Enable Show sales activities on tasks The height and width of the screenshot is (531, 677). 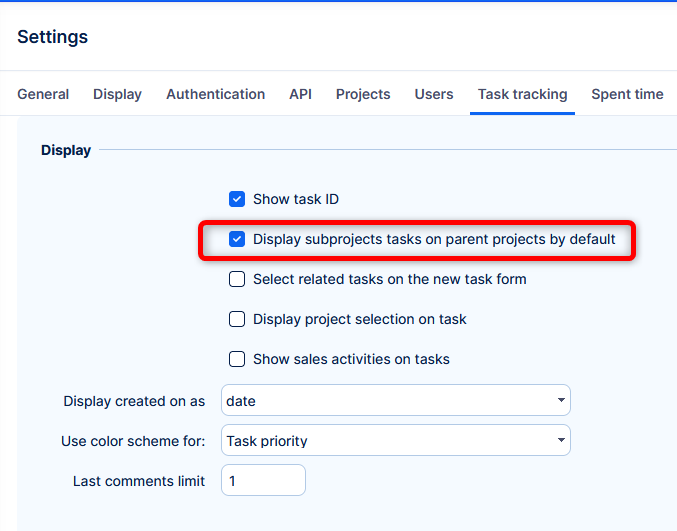pyautogui.click(x=237, y=359)
